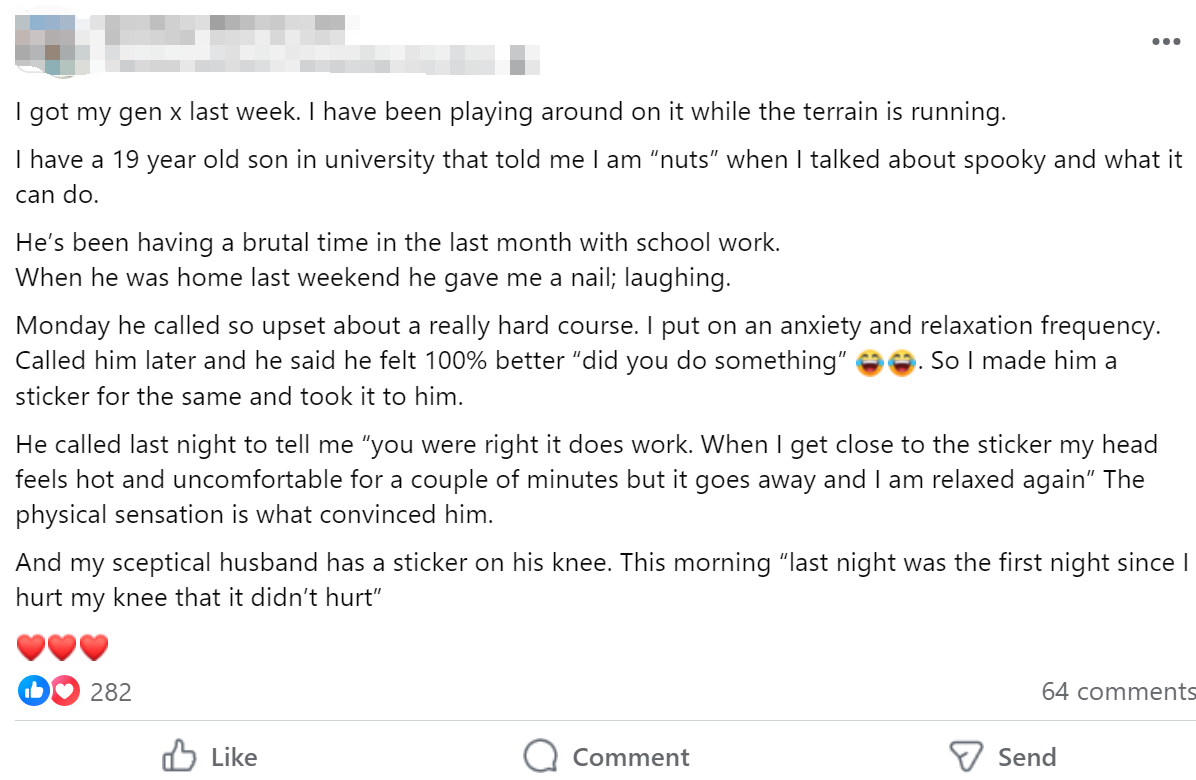Click the speech bubble Comment icon

pos(541,756)
